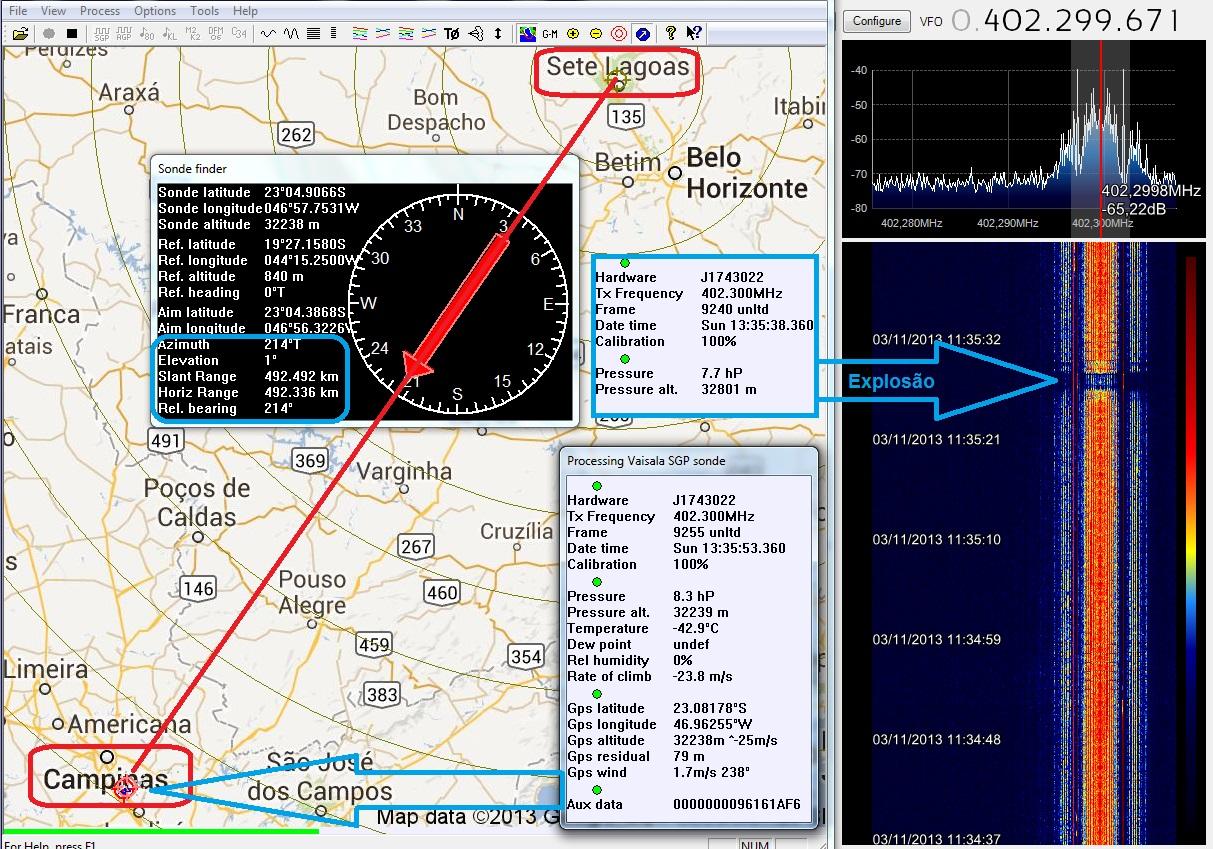Click the yellow question mark help icon
1213x849 pixels.
click(671, 34)
